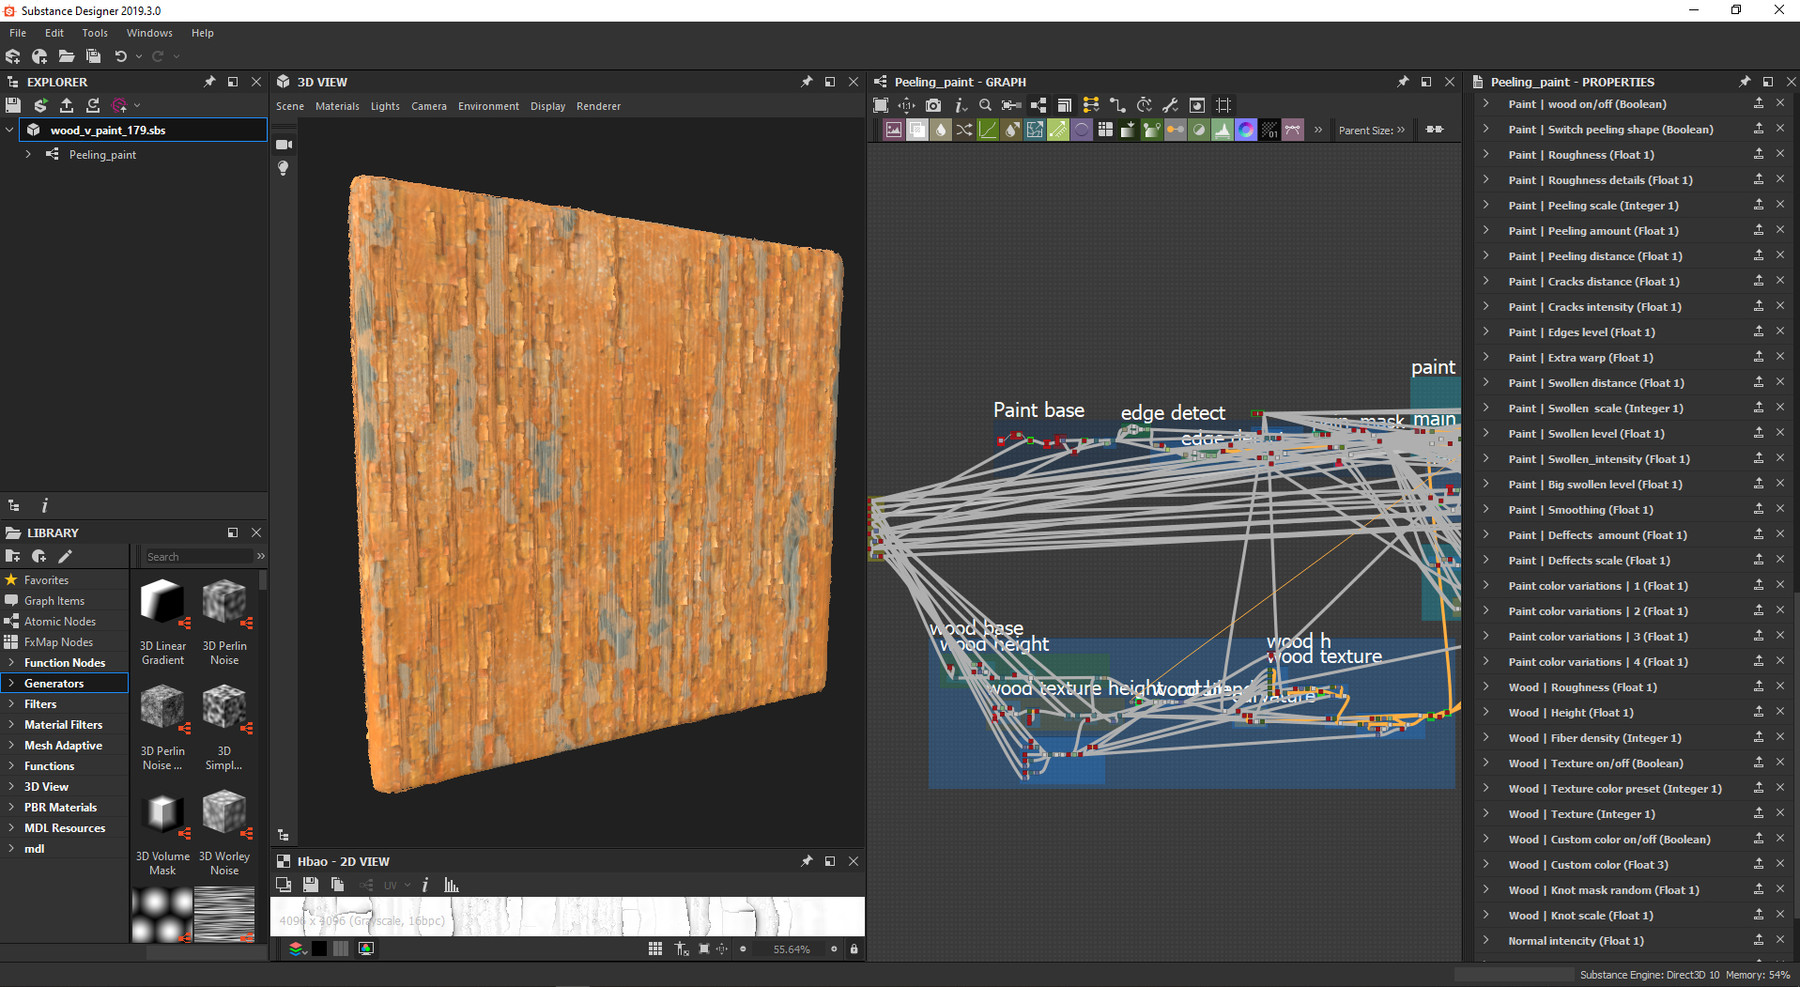Click the Levels node icon in graph toolbar

click(1222, 130)
